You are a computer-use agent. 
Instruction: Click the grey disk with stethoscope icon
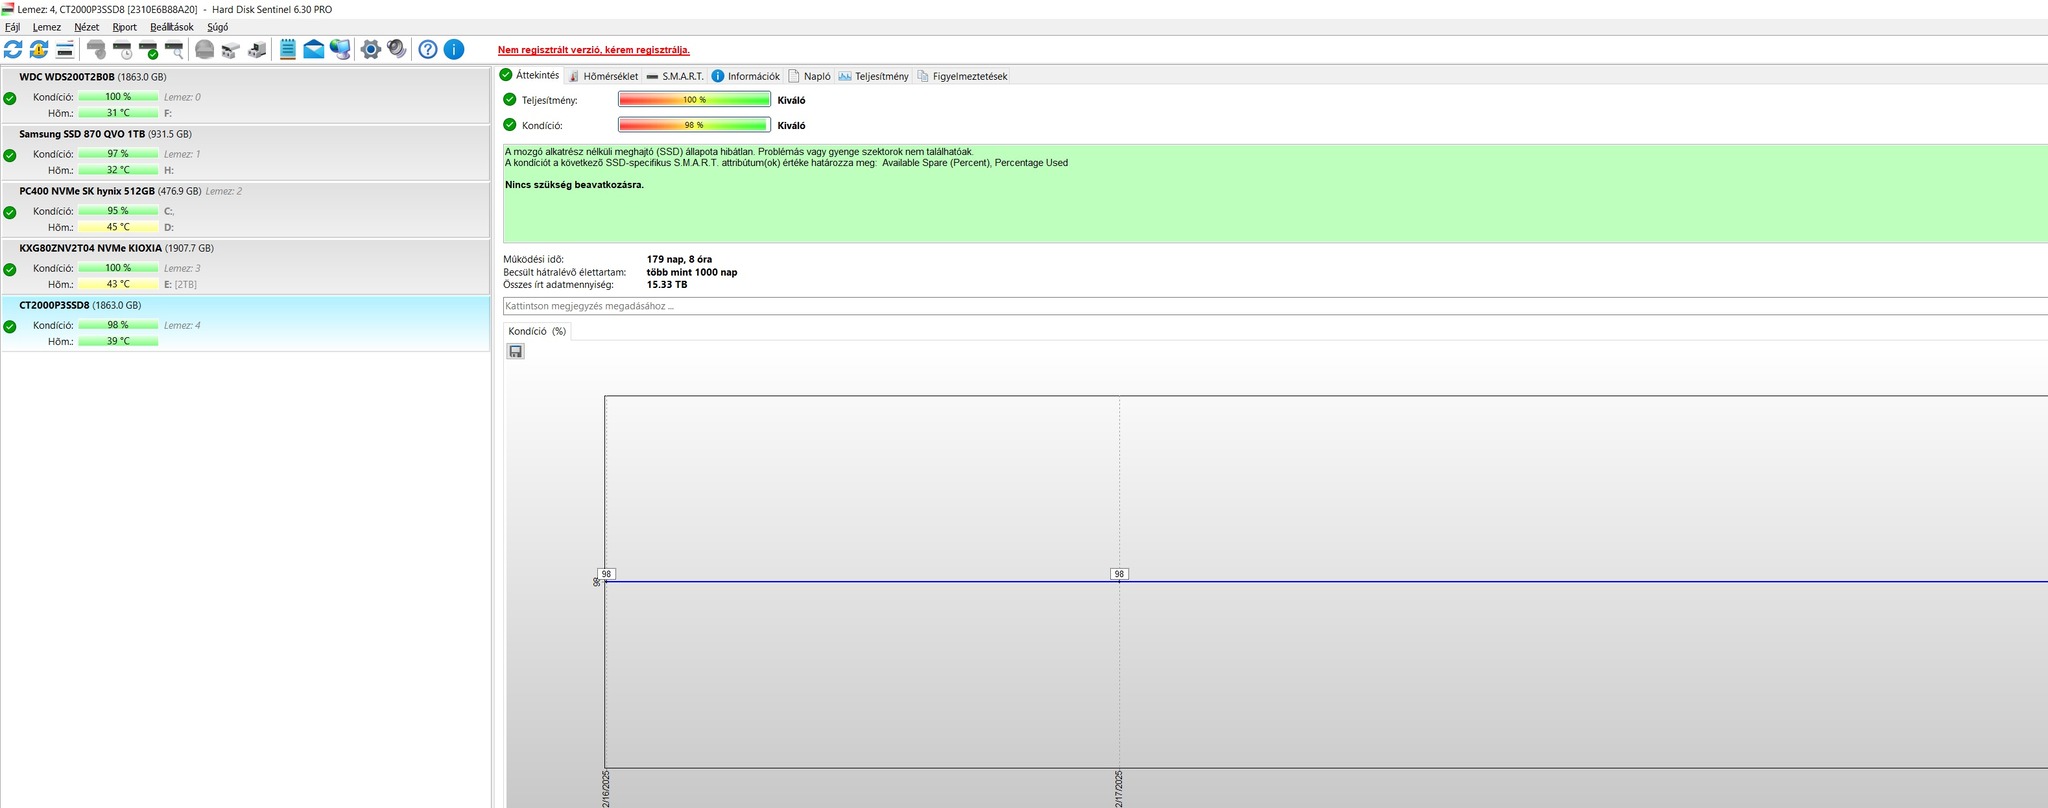pos(97,49)
